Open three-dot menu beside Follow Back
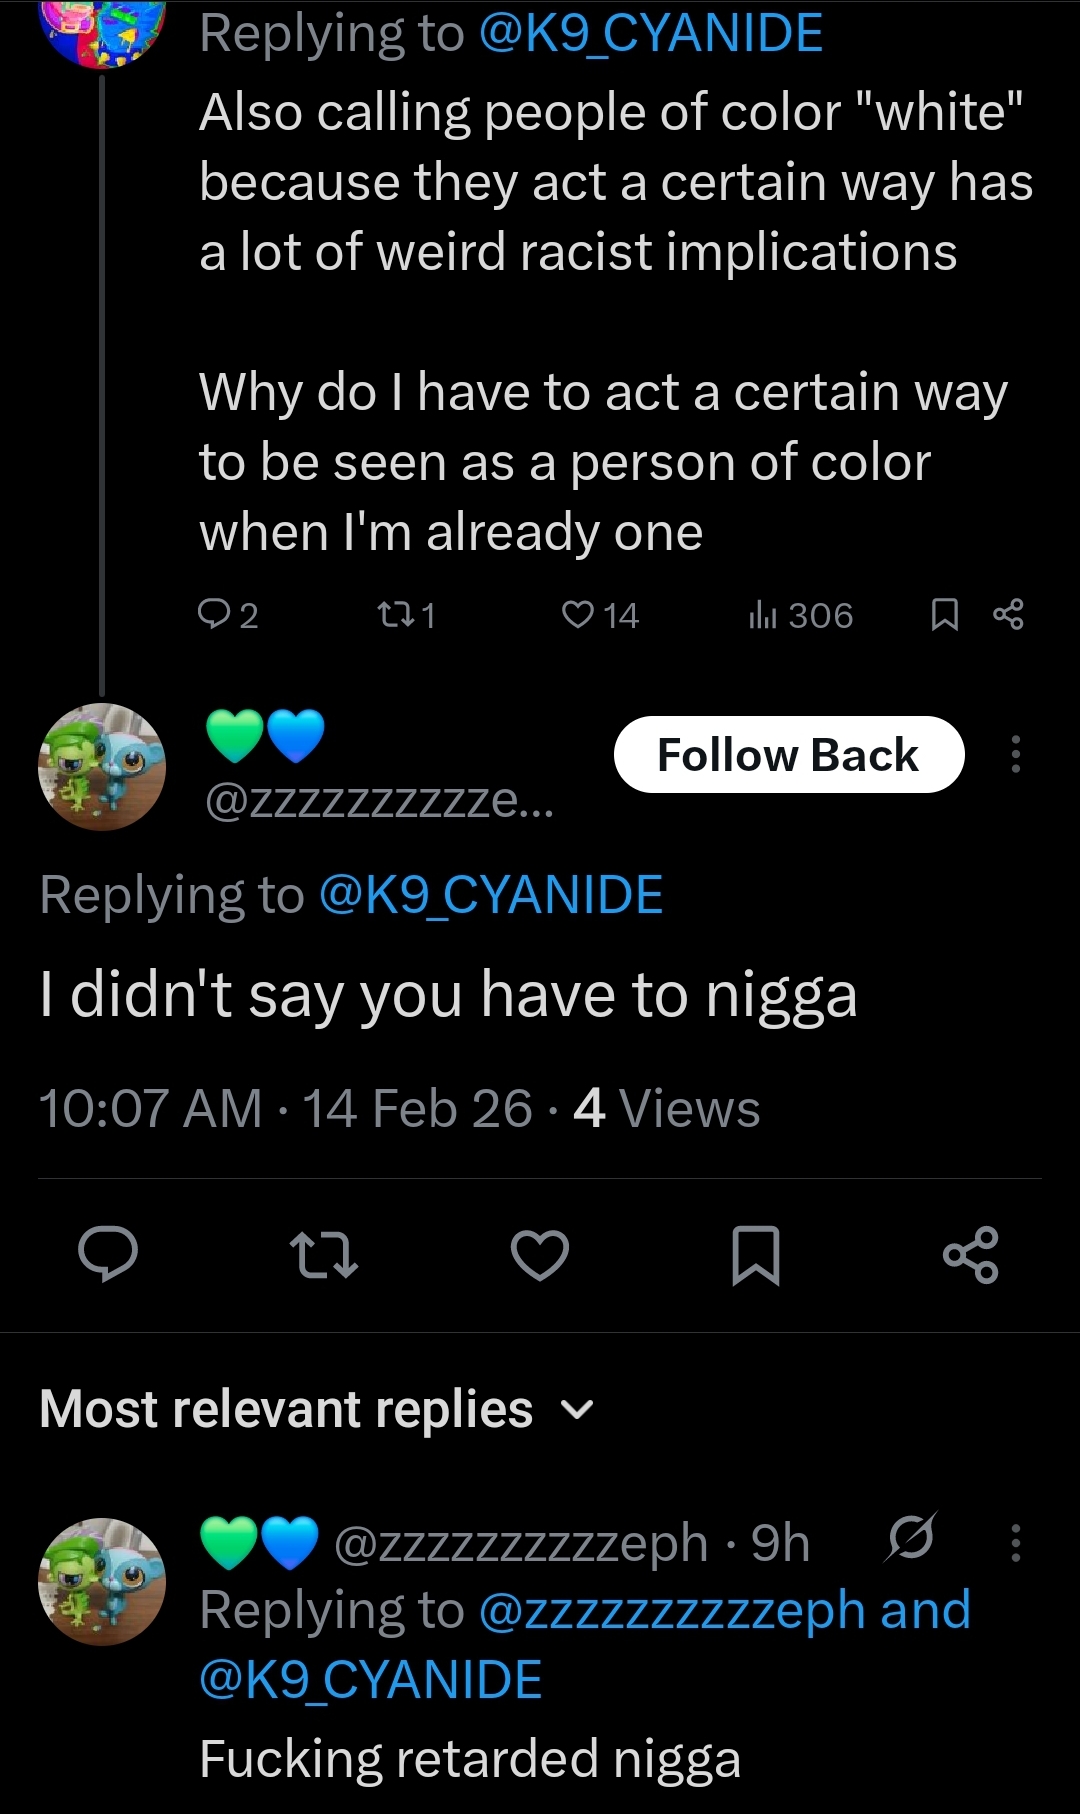 point(1015,754)
